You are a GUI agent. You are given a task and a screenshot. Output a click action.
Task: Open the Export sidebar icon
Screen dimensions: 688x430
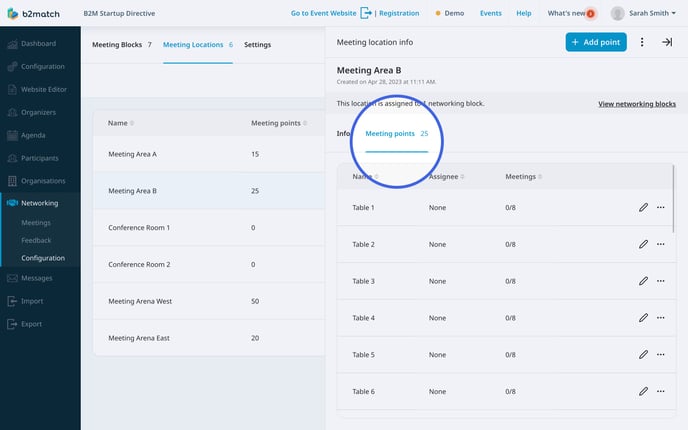pyautogui.click(x=12, y=324)
